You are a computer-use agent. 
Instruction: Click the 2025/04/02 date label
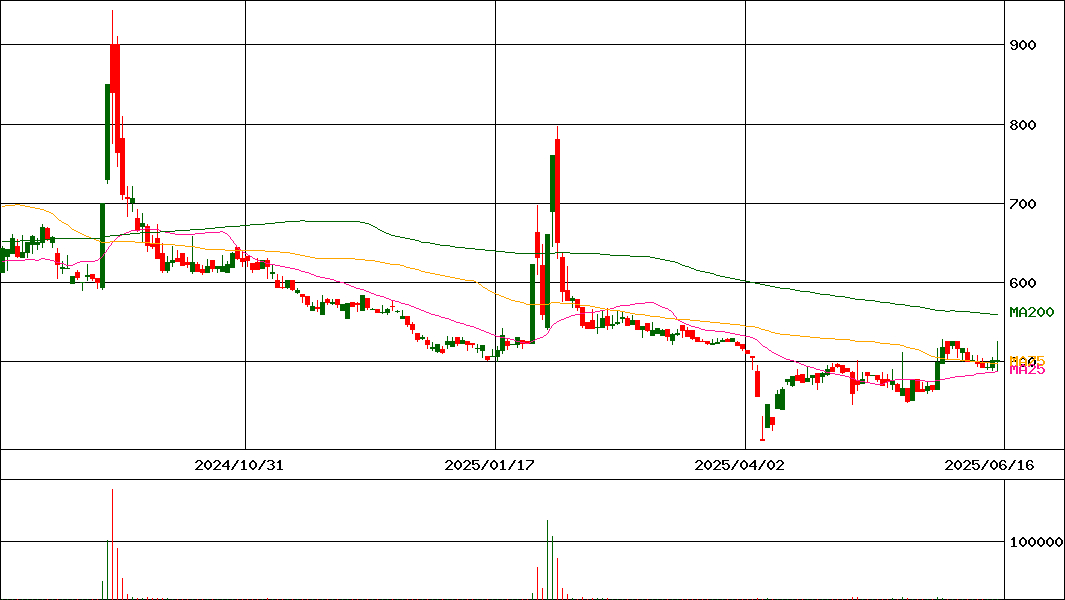[739, 465]
